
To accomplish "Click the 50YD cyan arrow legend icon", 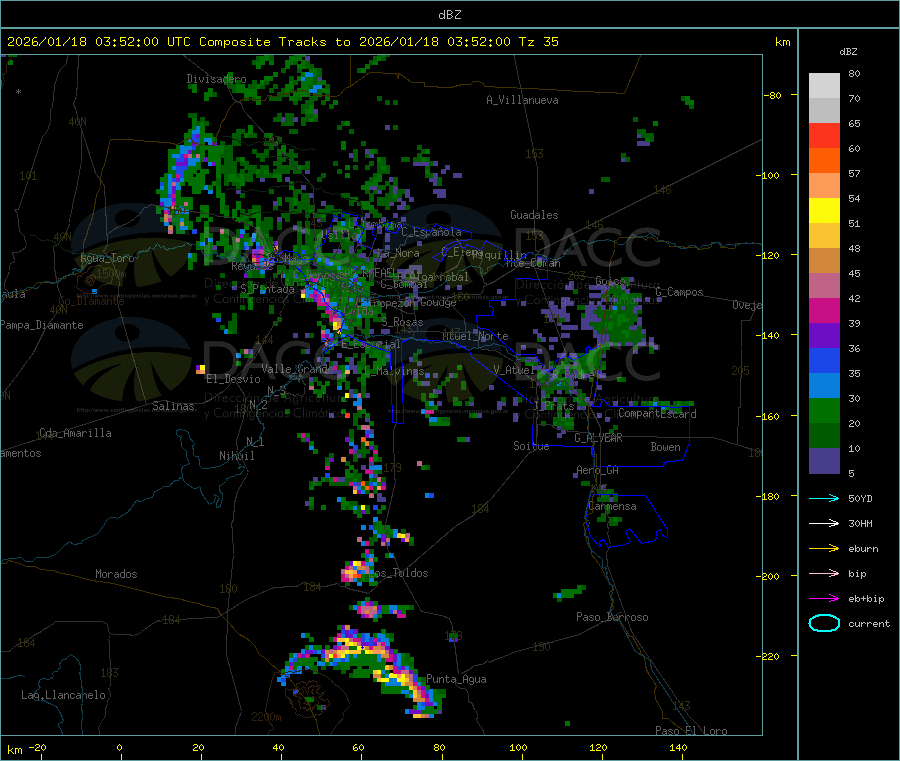I will [x=824, y=498].
